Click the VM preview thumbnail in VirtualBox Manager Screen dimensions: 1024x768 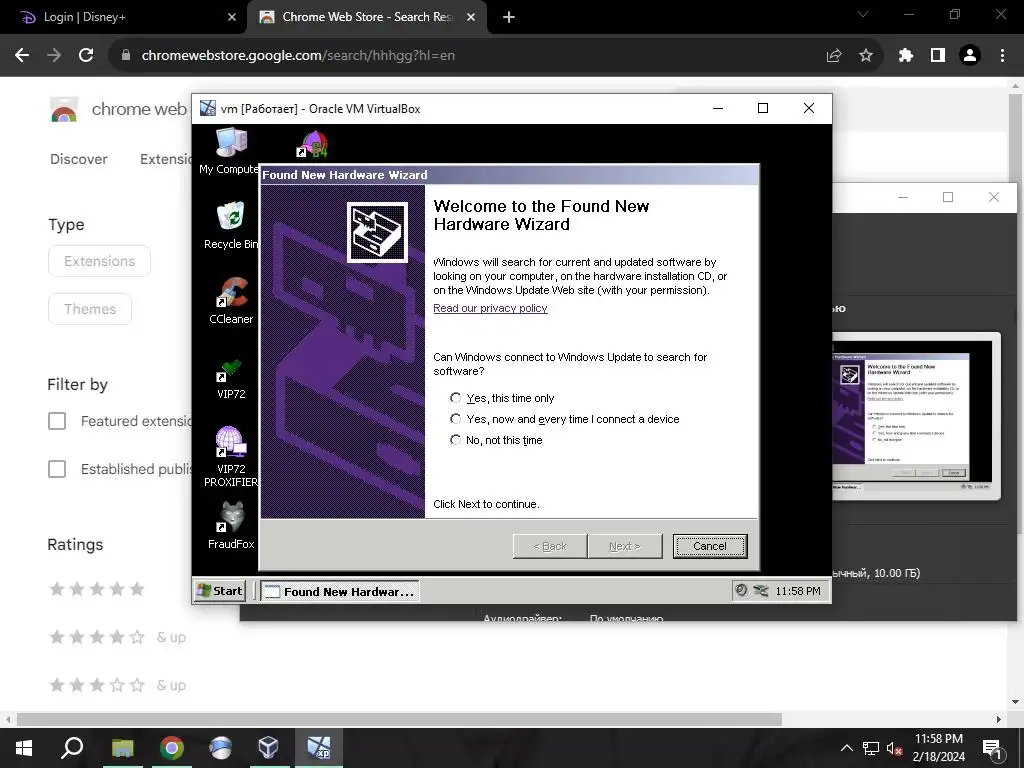click(x=914, y=417)
